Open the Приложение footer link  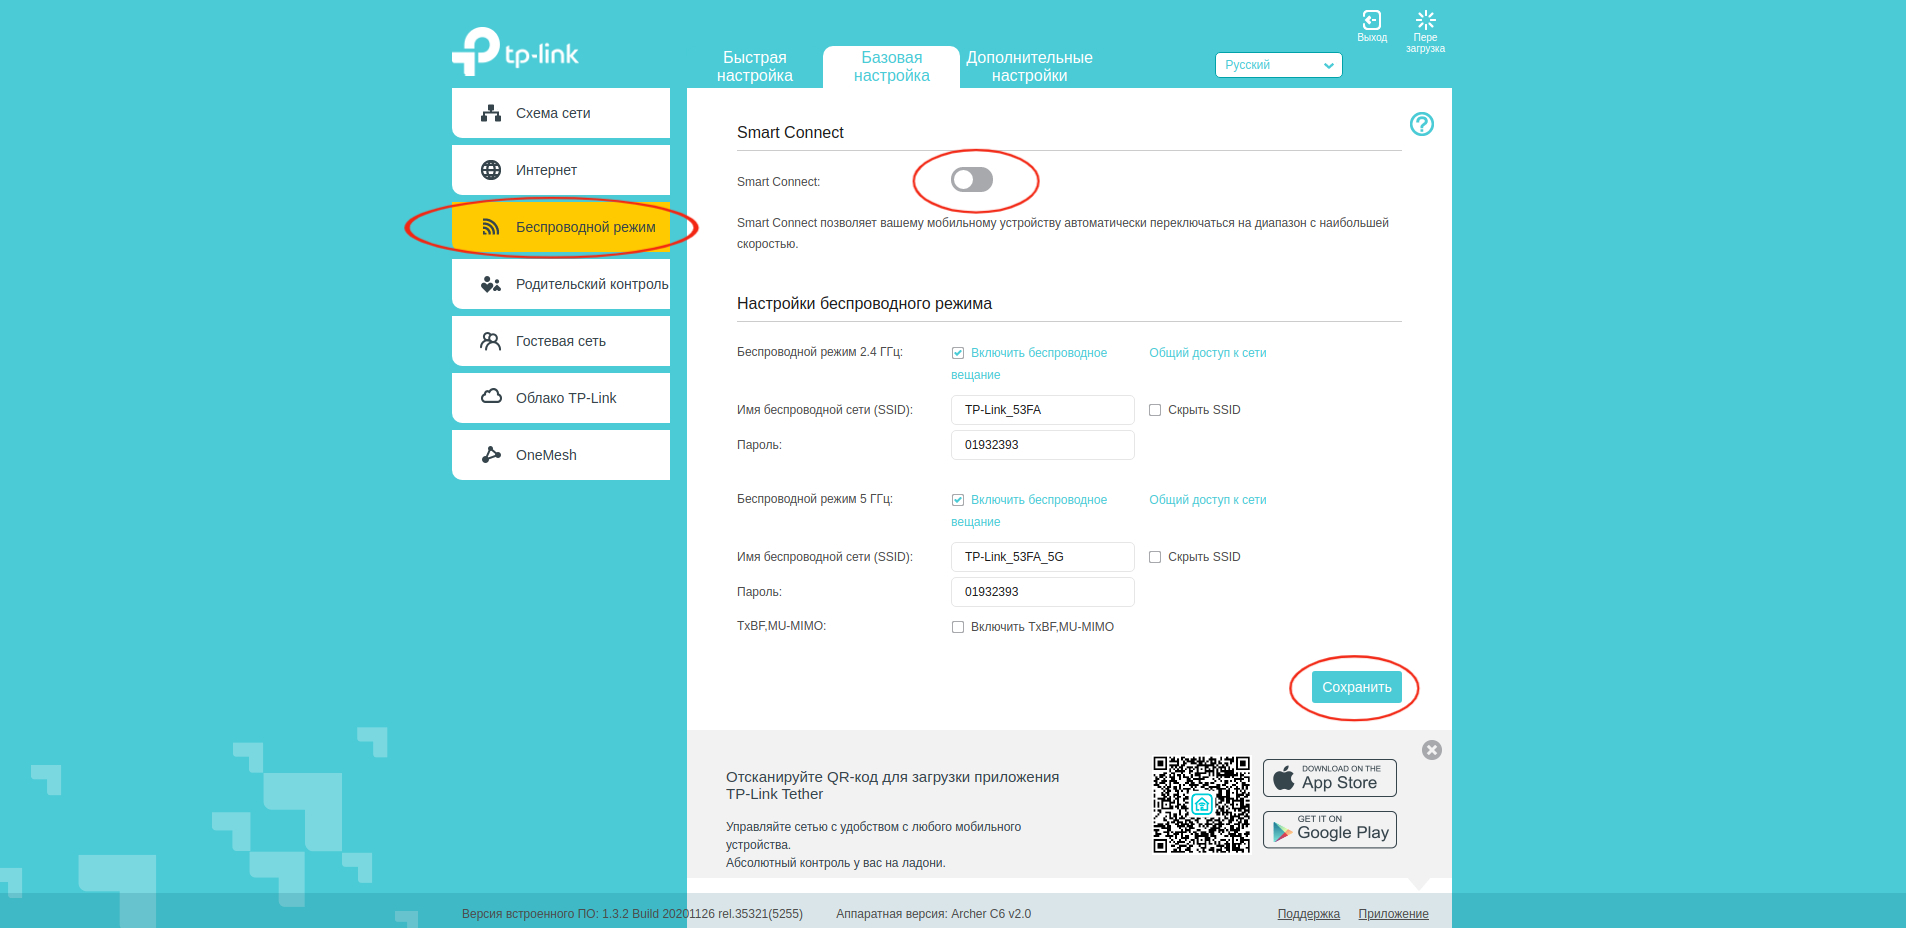1393,914
